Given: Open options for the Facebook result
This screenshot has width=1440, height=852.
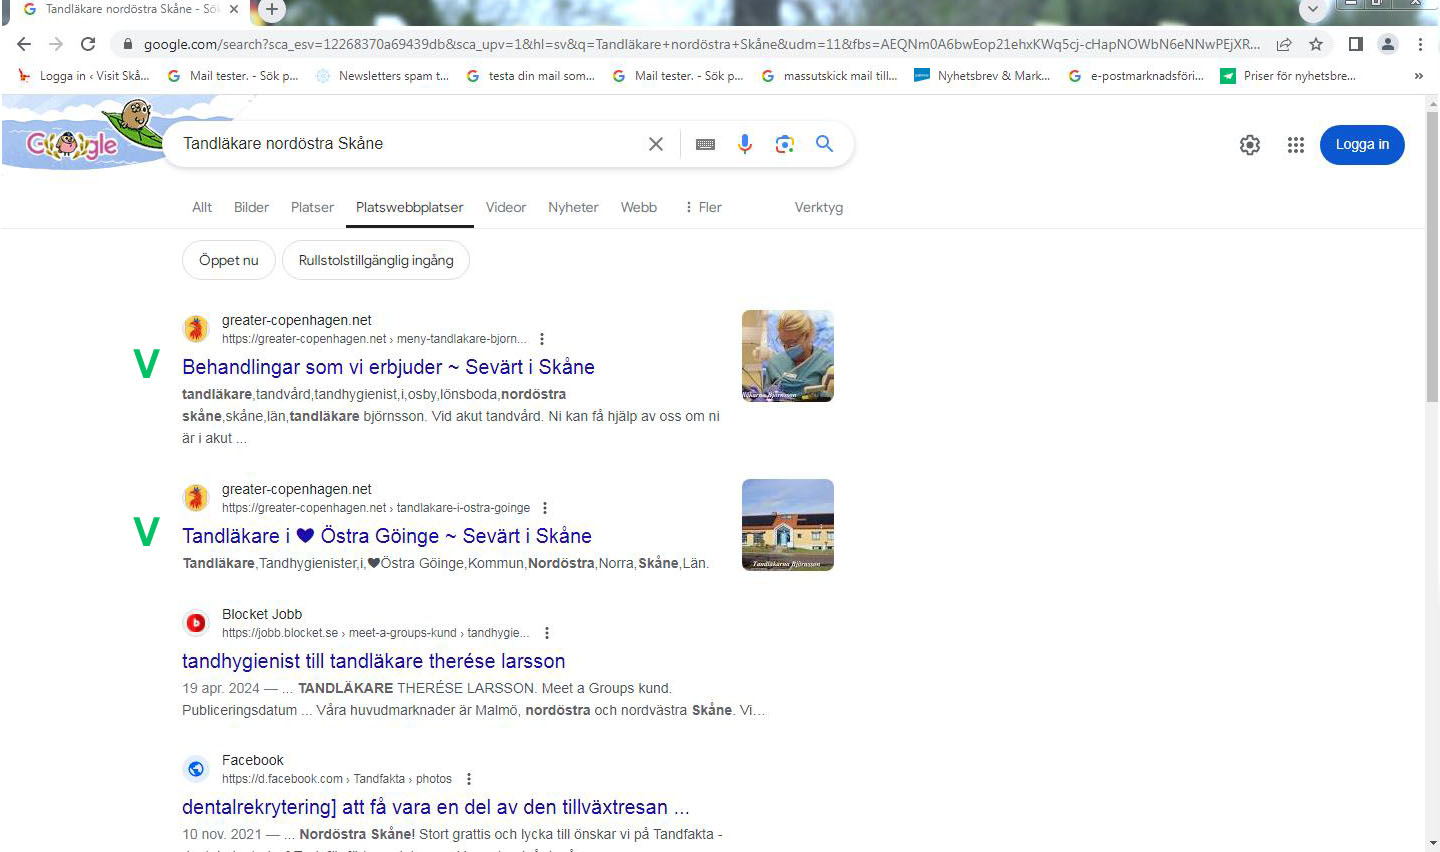Looking at the screenshot, I should 469,779.
